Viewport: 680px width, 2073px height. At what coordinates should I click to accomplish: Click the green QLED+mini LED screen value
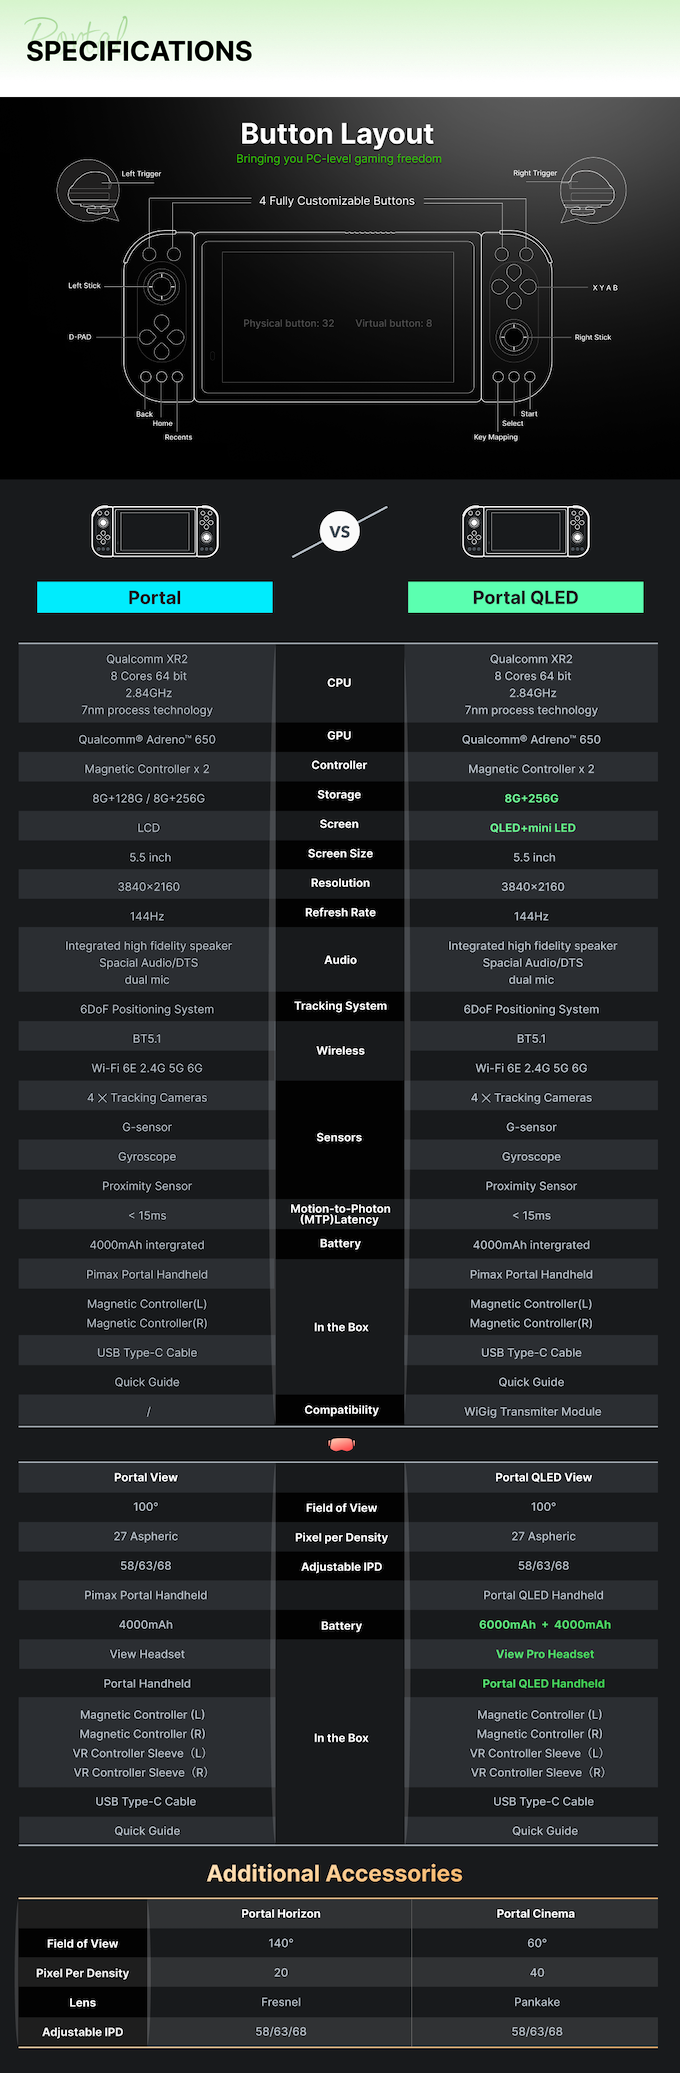coord(533,828)
